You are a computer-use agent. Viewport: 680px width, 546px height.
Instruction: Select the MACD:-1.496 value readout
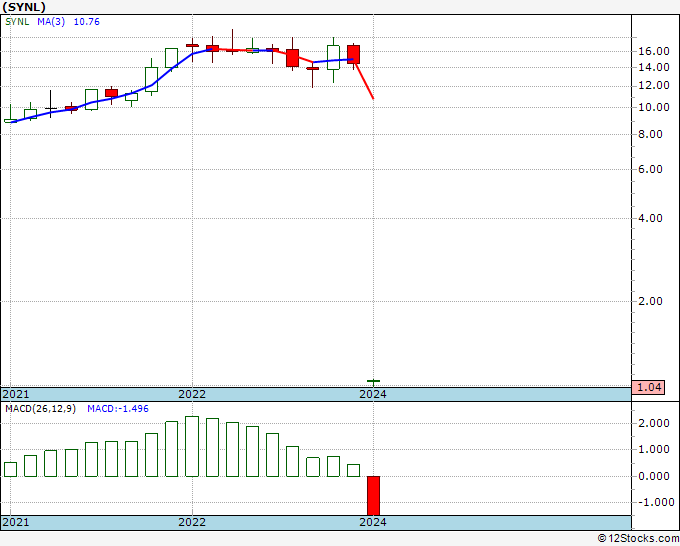[x=118, y=409]
